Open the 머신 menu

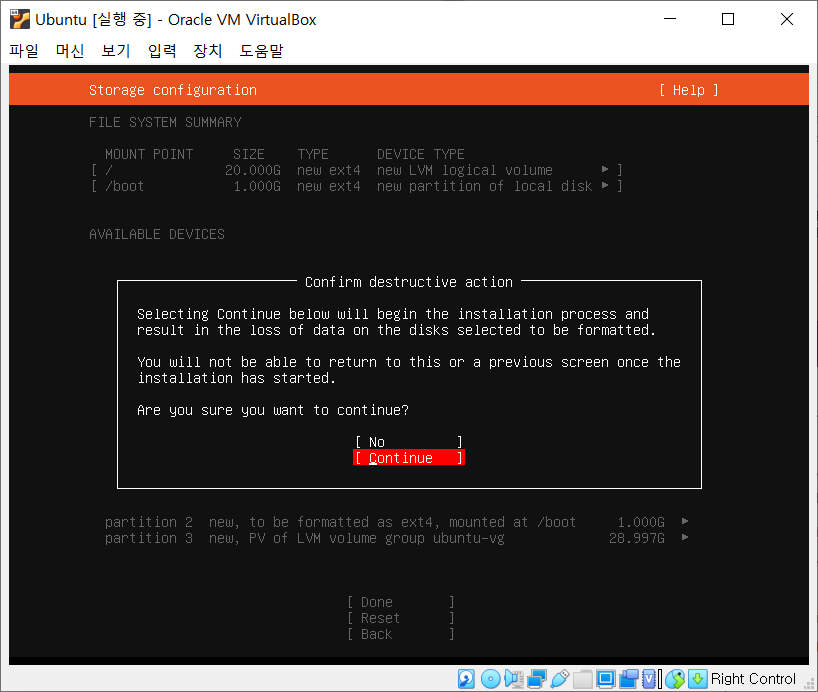tap(70, 51)
